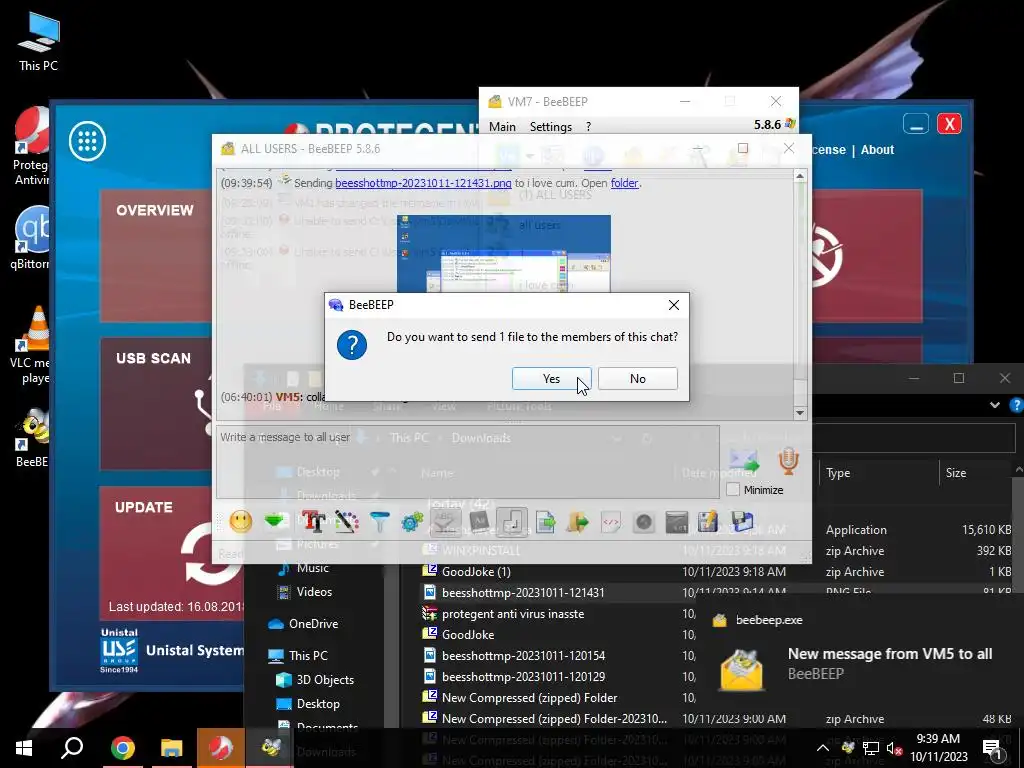This screenshot has height=768, width=1024.
Task: Open the Windows Start menu
Action: pyautogui.click(x=24, y=748)
